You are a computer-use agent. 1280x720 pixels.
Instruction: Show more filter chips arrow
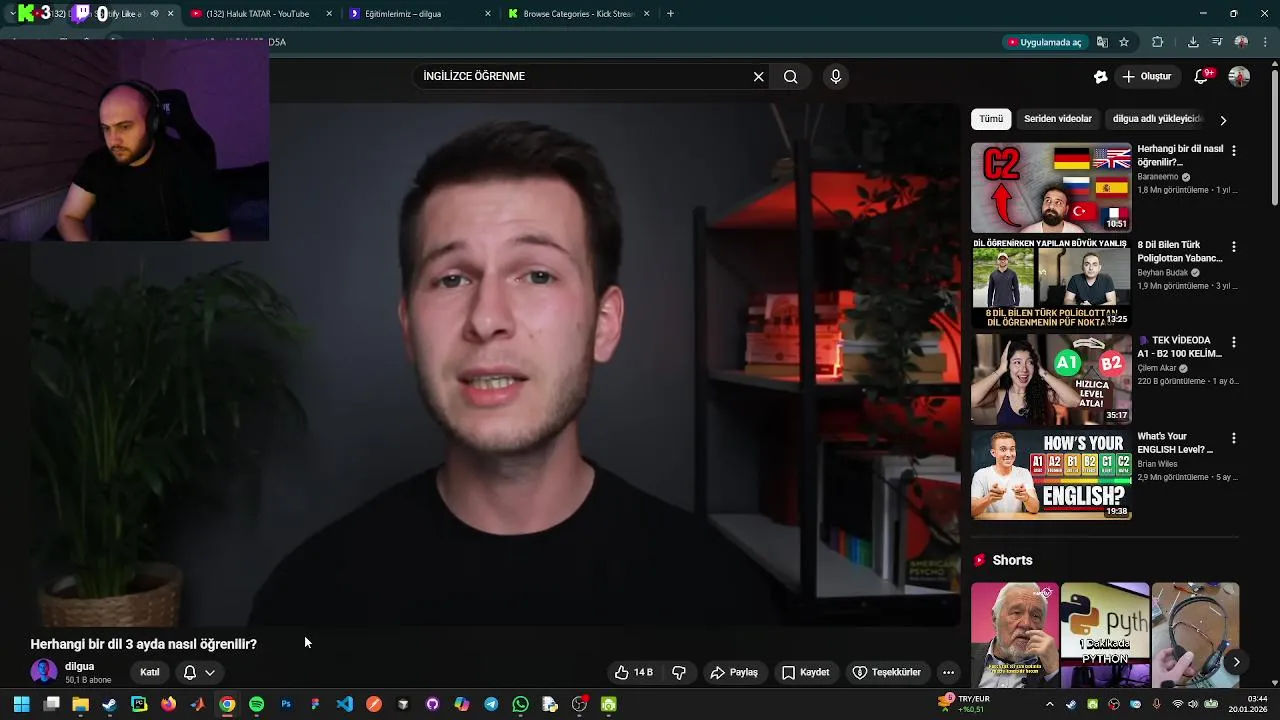coord(1222,120)
